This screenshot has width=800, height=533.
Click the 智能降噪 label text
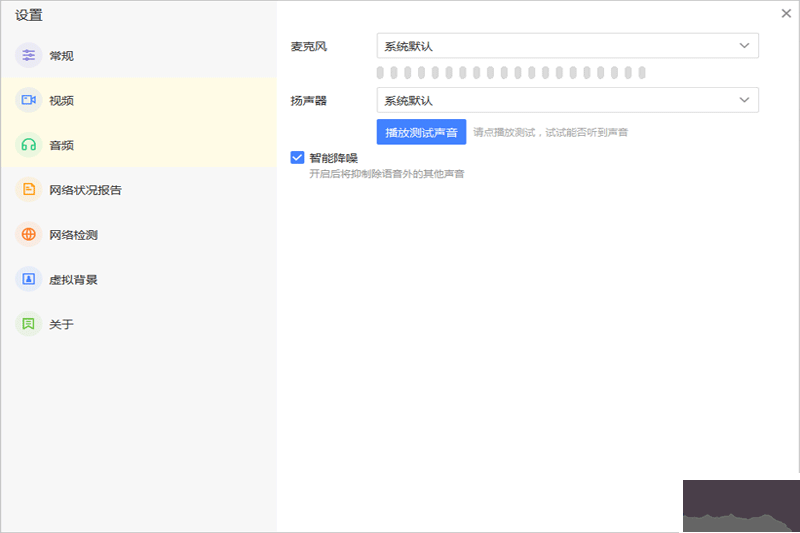(x=333, y=158)
